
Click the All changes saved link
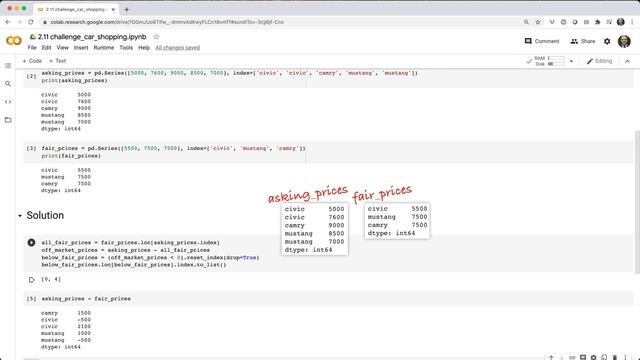point(178,48)
